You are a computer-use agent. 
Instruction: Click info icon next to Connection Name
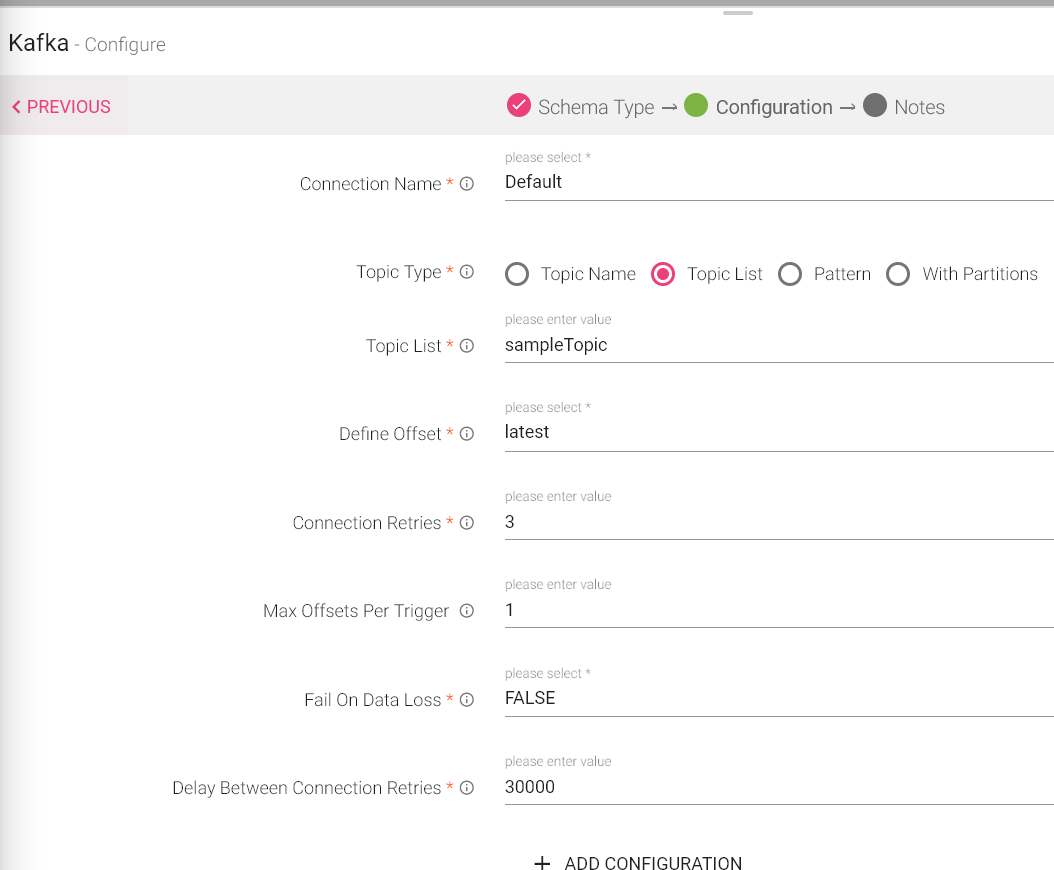pos(466,184)
